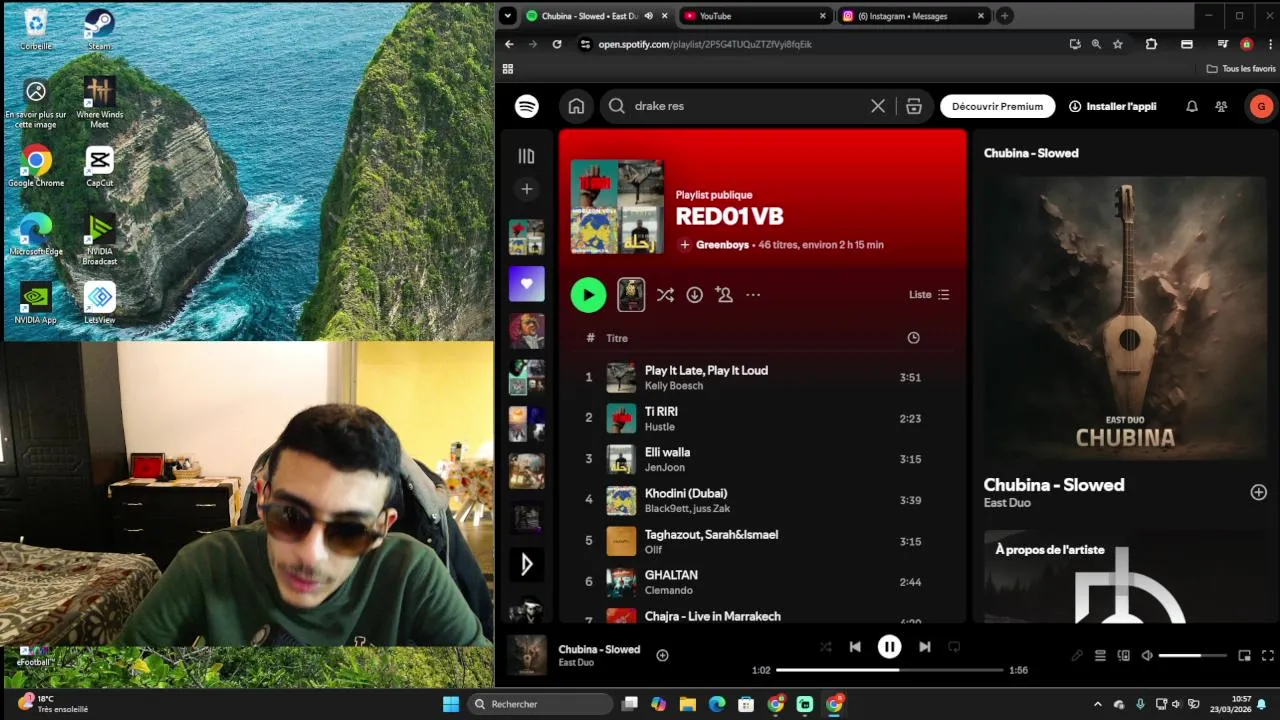
Task: Reload the Spotify page
Action: point(557,44)
